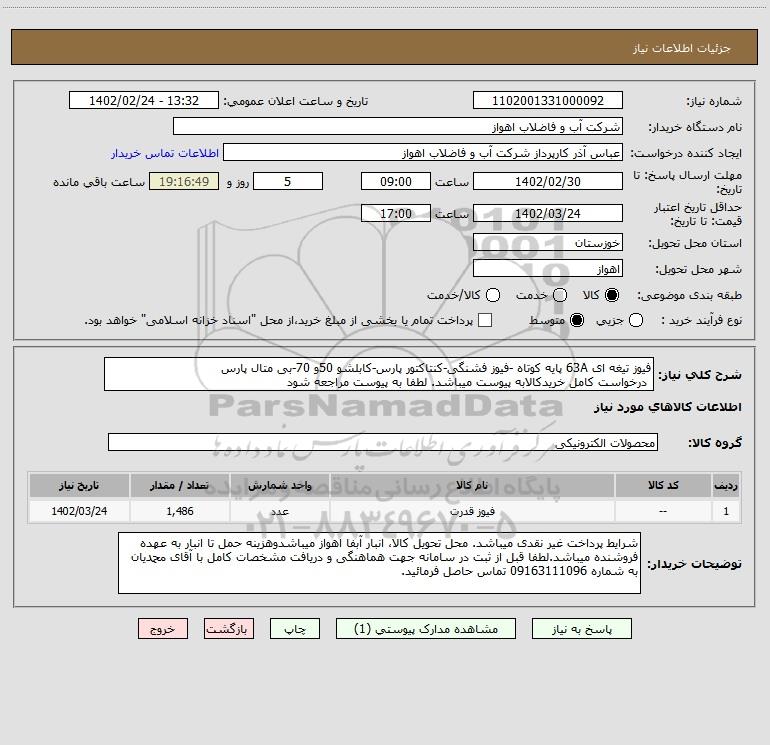Click the announcement date field 1402/02/24 - 13:32
This screenshot has height=745, width=770.
[144, 101]
